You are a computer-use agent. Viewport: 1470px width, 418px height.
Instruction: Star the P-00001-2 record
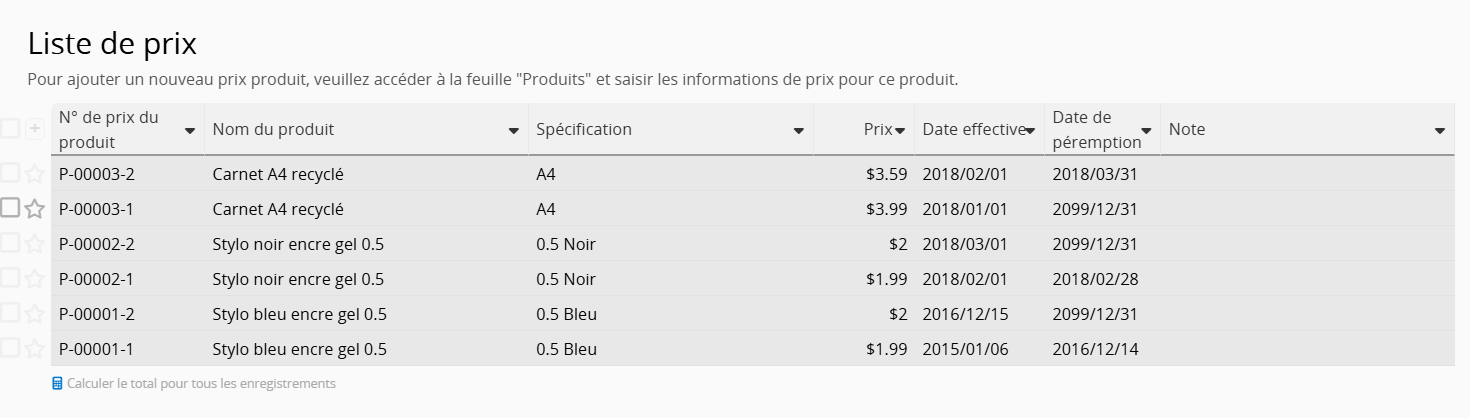click(x=35, y=314)
